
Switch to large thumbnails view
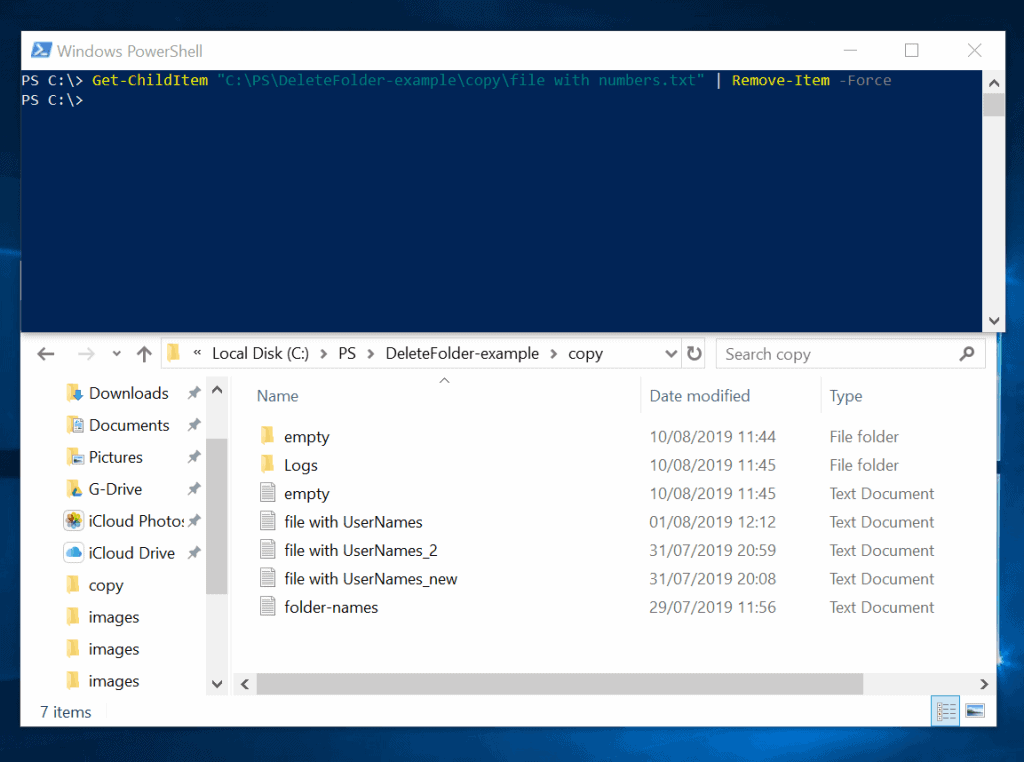click(x=973, y=711)
